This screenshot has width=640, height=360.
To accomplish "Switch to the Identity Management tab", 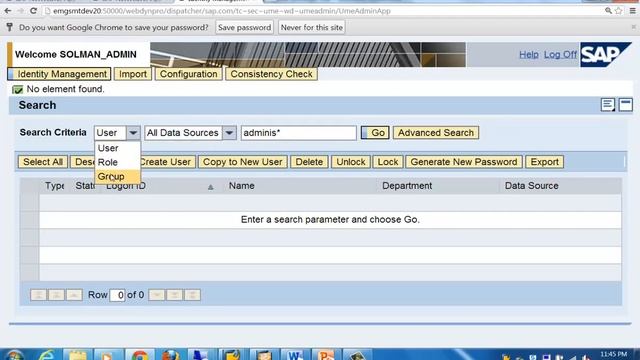I will tap(59, 74).
